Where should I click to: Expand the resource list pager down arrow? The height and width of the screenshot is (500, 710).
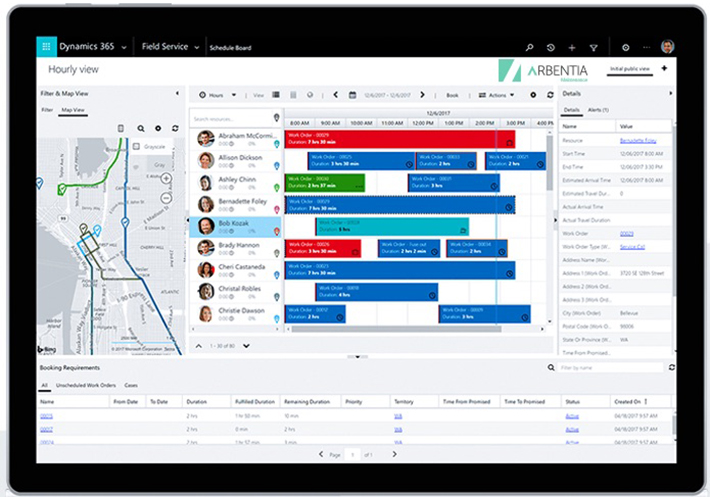[x=246, y=346]
